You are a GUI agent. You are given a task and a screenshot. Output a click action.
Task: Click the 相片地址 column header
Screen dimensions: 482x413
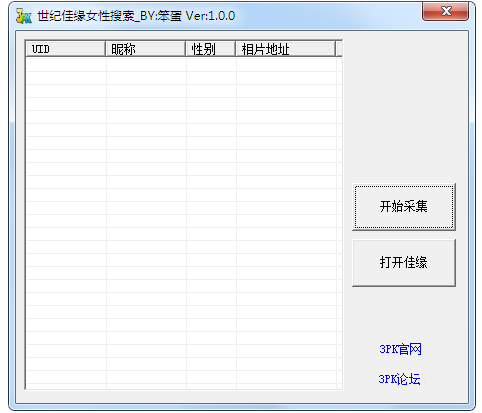[286, 49]
